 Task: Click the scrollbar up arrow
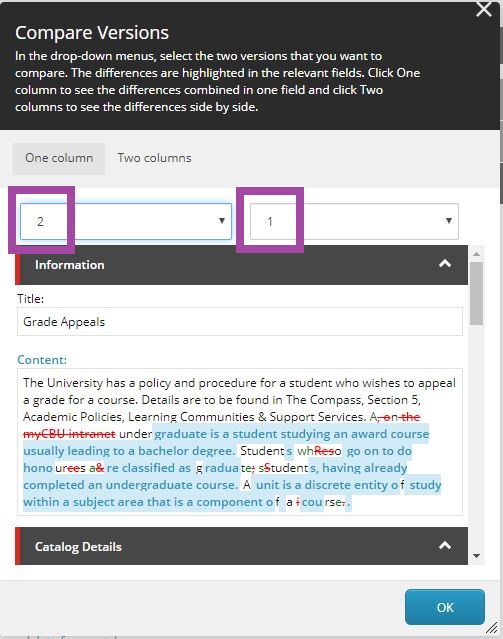coord(477,254)
